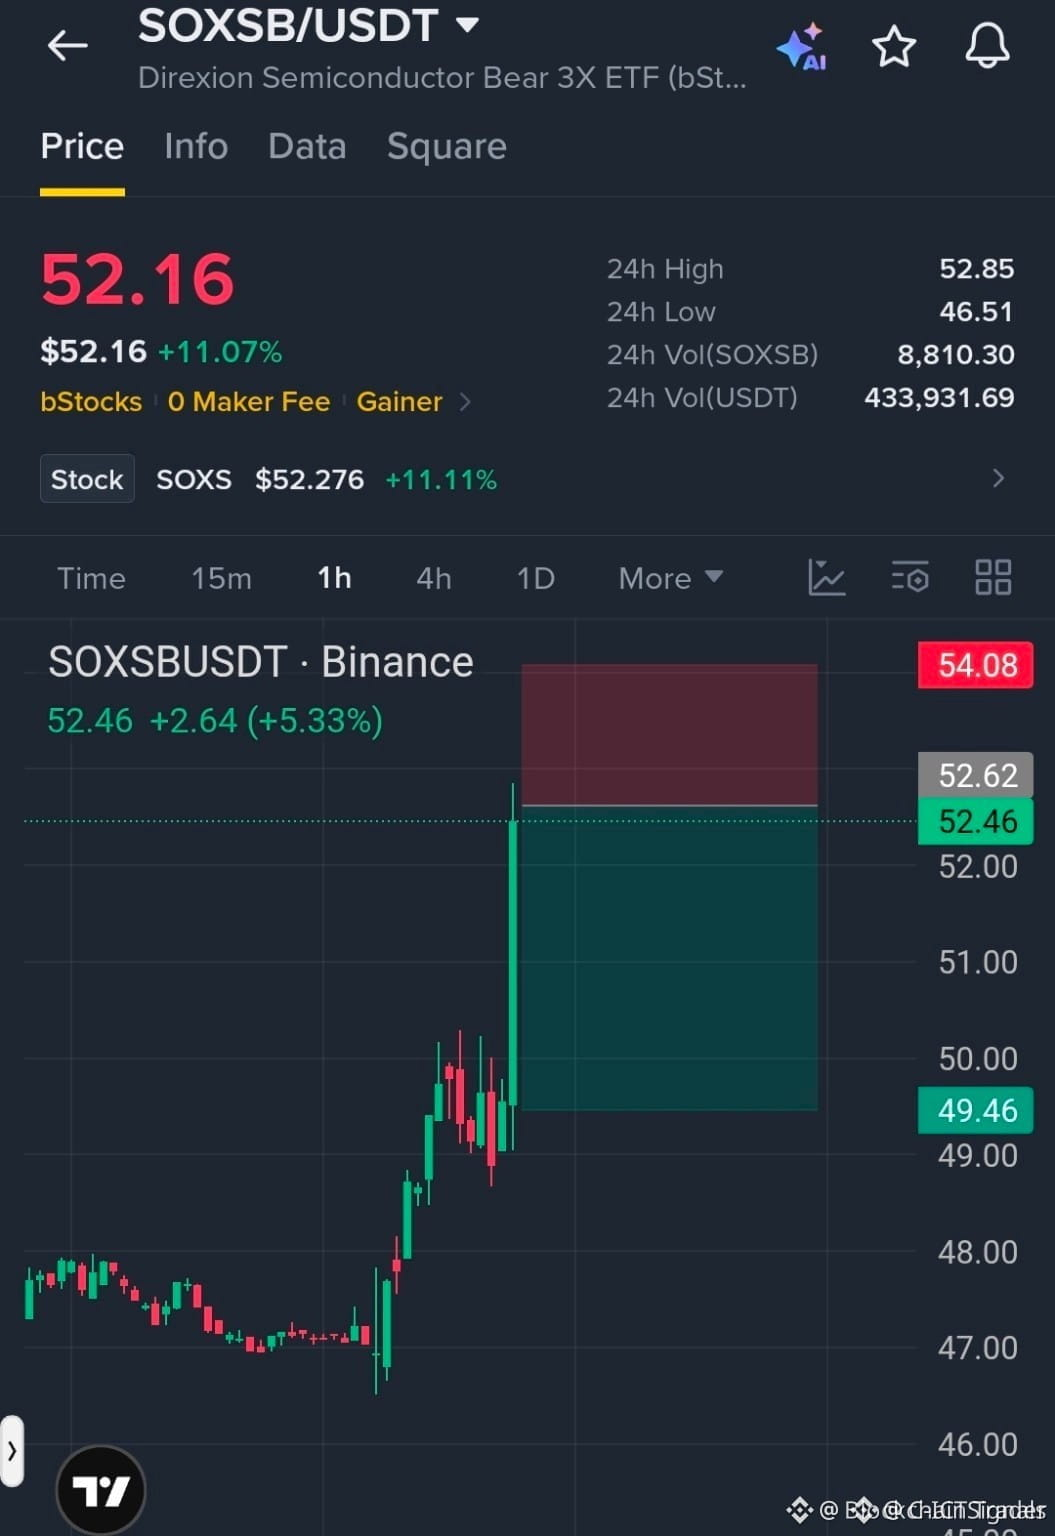This screenshot has height=1536, width=1055.
Task: Click the 24h Vol(USDT) value 433,931.69
Action: 939,398
